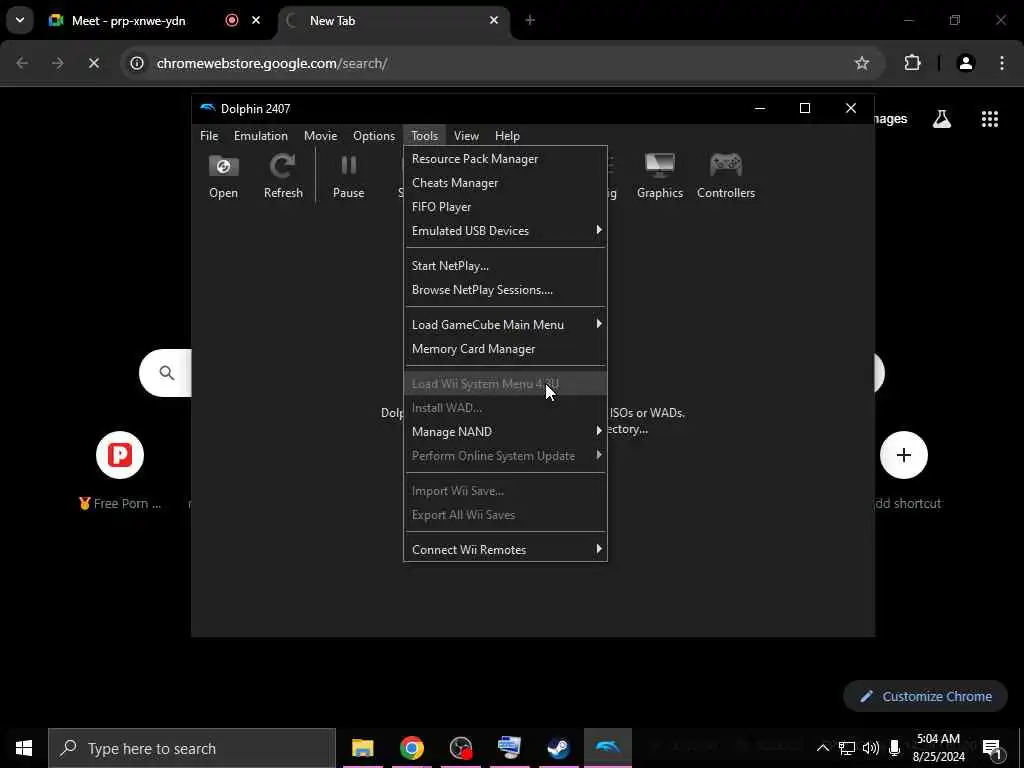Click the Open toolbar icon in Dolphin
This screenshot has width=1024, height=768.
click(223, 176)
